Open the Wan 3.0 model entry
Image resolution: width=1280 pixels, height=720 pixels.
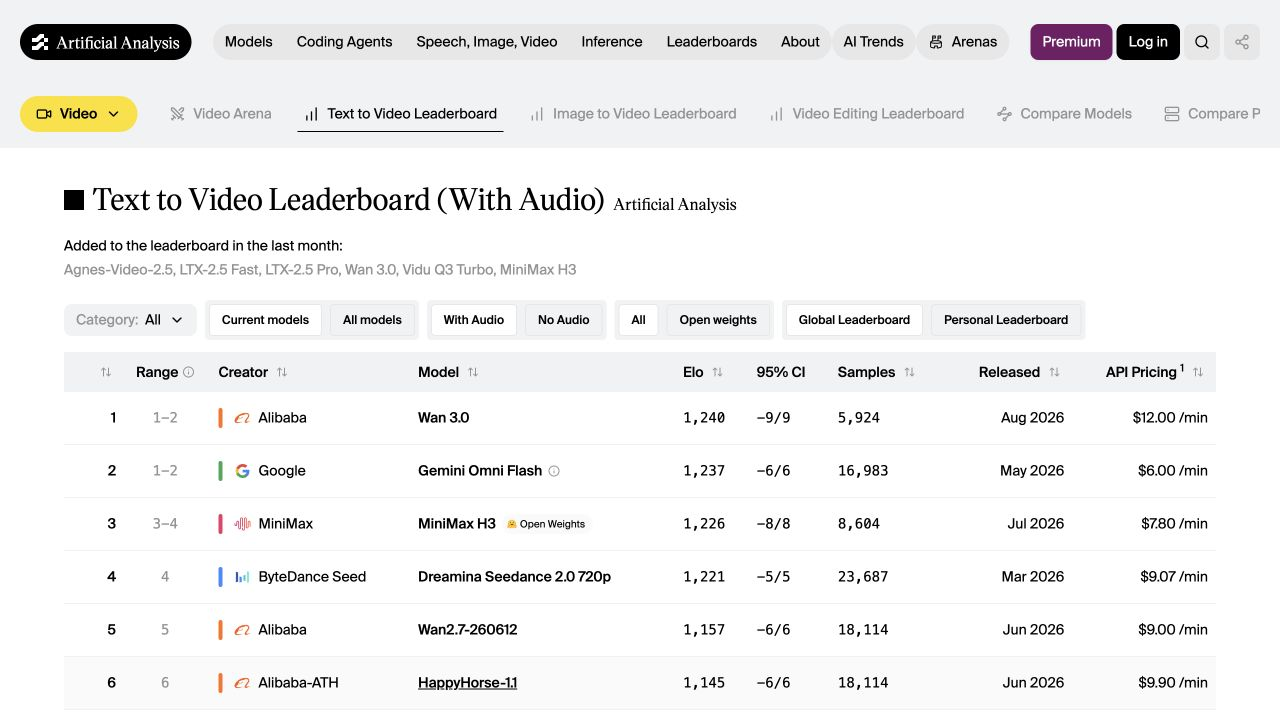tap(443, 418)
